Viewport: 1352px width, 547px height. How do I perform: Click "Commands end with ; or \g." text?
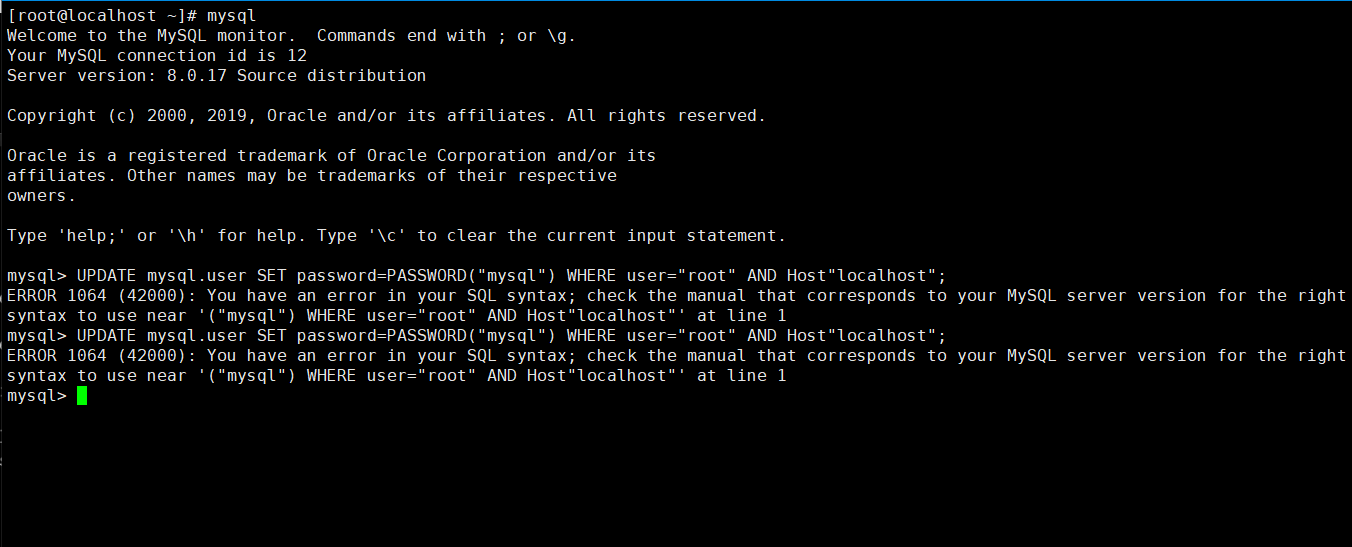click(446, 36)
